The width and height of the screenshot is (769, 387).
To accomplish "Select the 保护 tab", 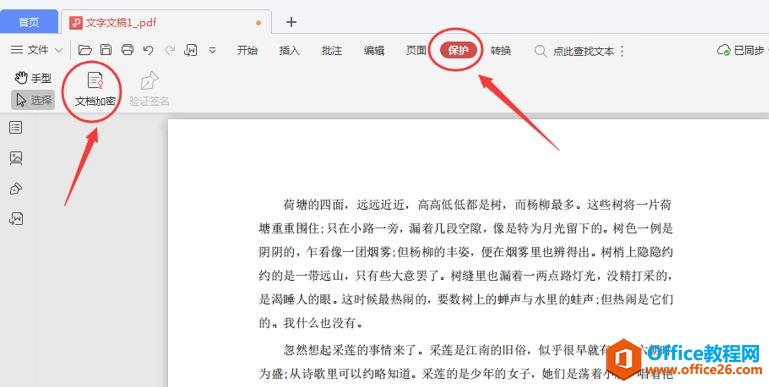I will point(458,50).
